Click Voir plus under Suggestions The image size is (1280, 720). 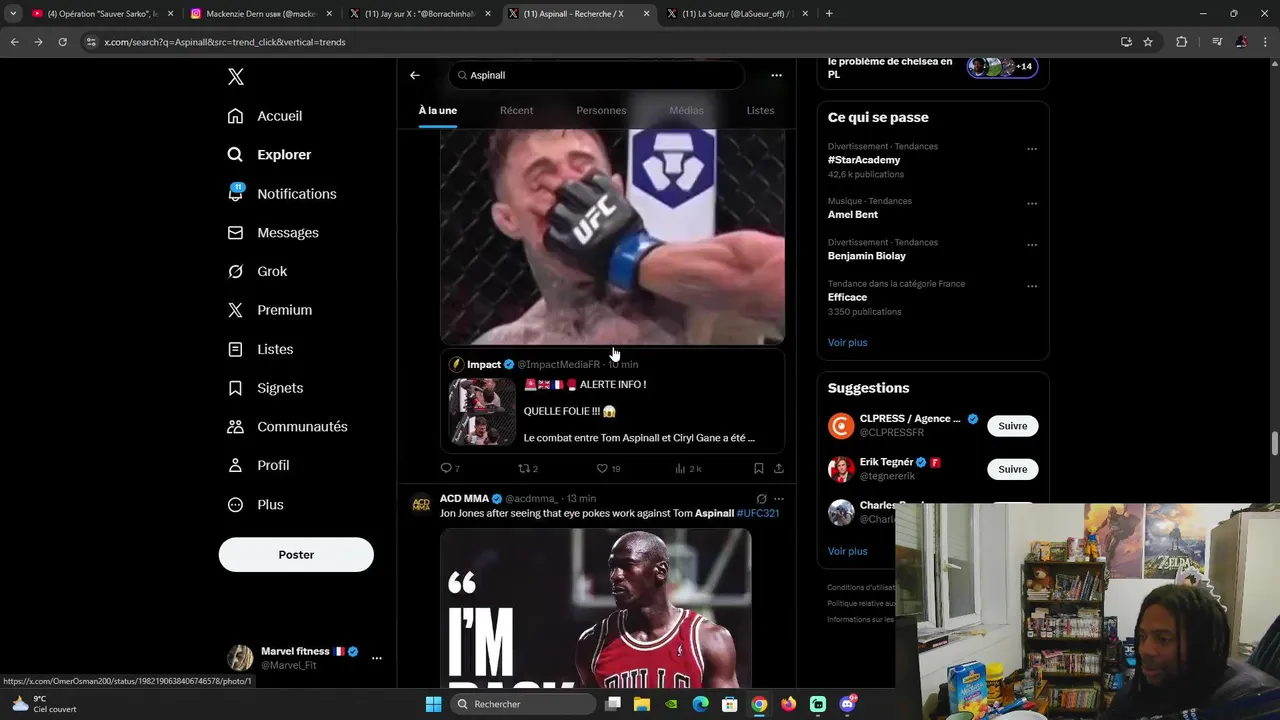pos(847,552)
